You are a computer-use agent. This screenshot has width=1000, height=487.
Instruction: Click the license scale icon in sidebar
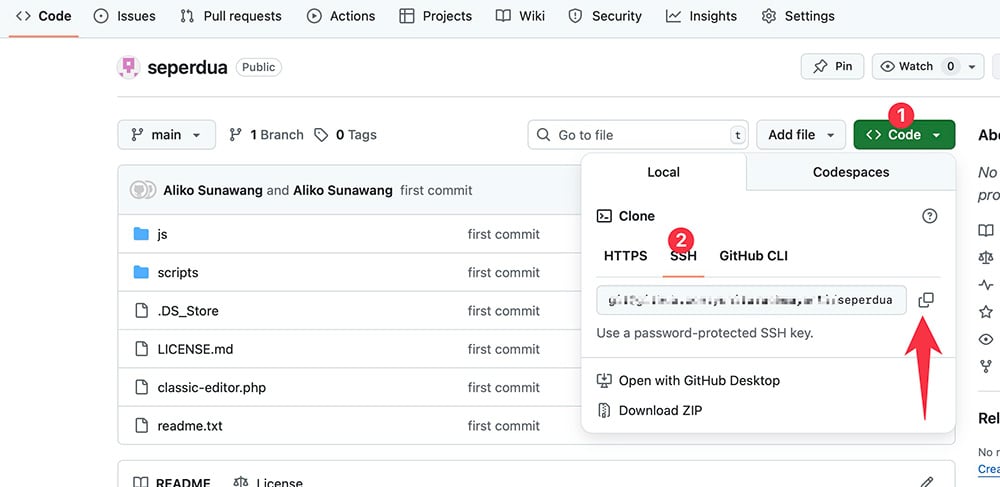click(986, 258)
